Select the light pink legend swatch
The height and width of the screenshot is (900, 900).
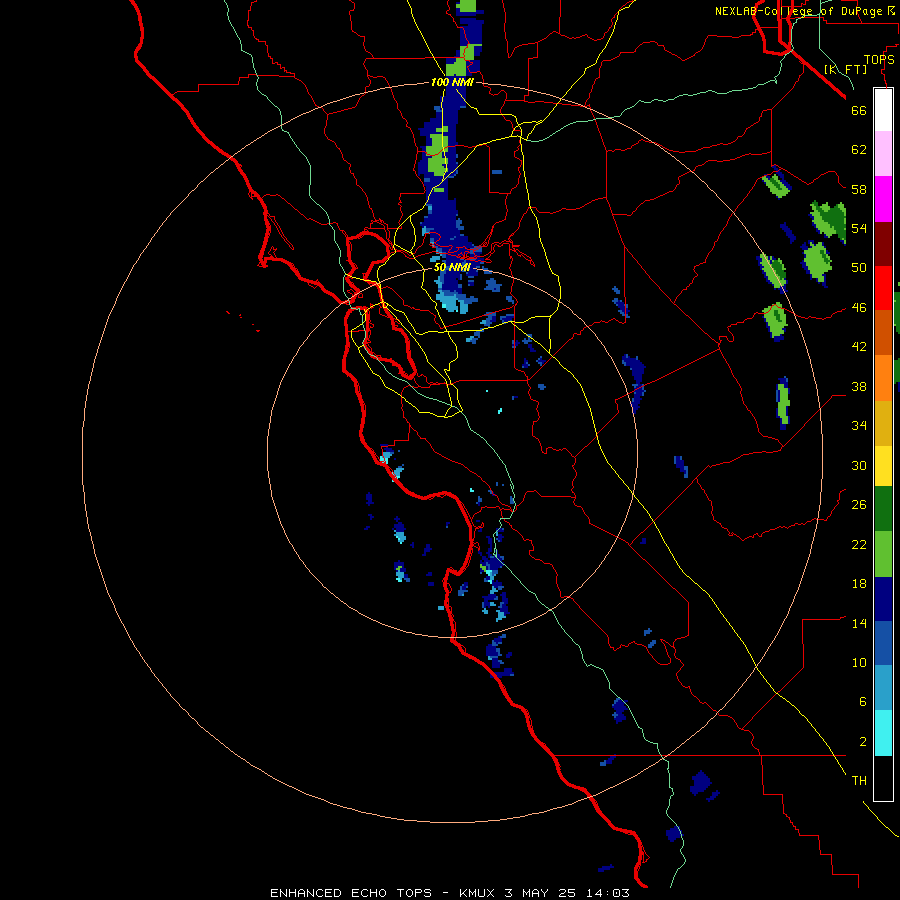883,153
